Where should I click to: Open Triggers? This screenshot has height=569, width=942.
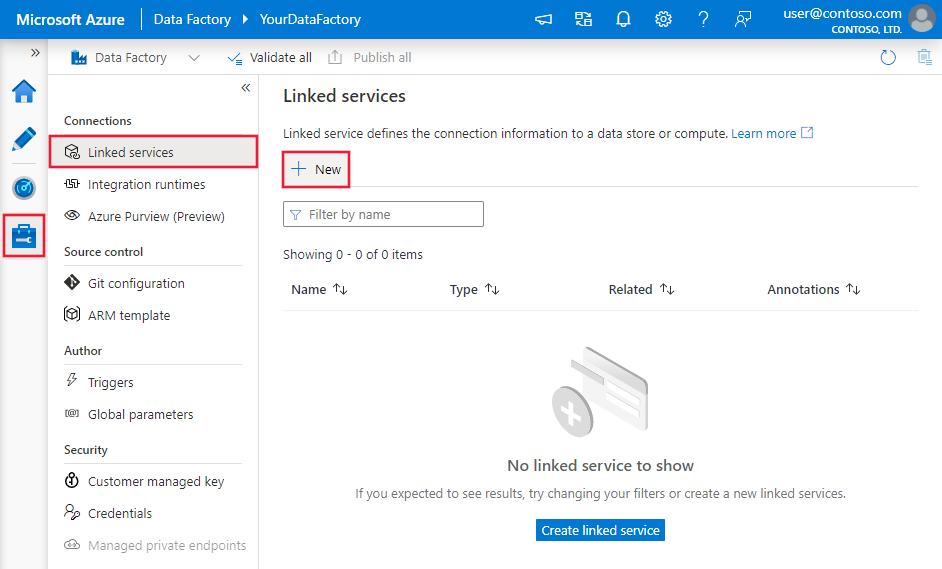[x=111, y=383]
